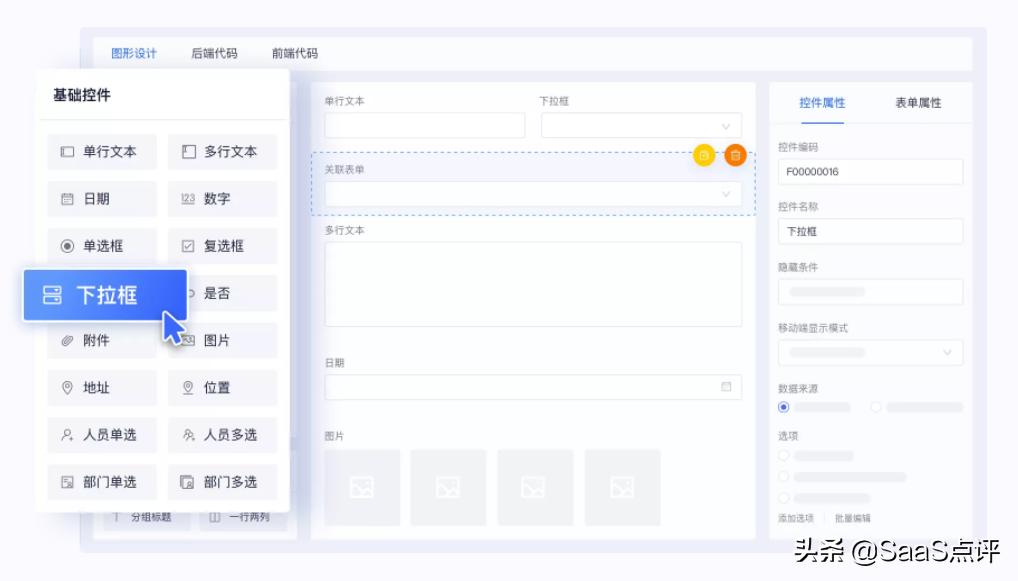
Task: Select the second 数据来源 radio option
Action: click(x=876, y=407)
